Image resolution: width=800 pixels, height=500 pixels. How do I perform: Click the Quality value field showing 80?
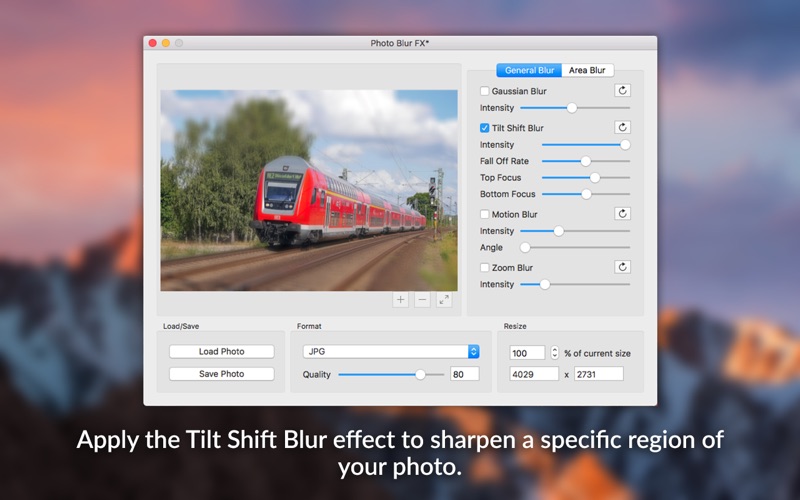465,374
